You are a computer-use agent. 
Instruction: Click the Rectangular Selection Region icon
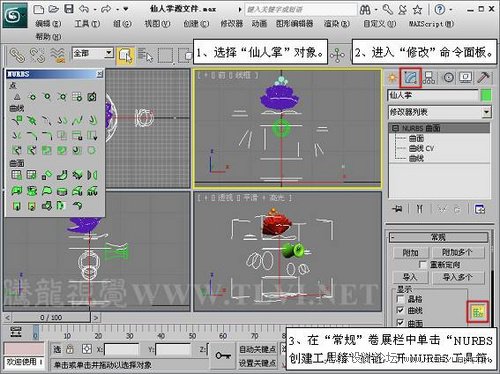(x=165, y=55)
